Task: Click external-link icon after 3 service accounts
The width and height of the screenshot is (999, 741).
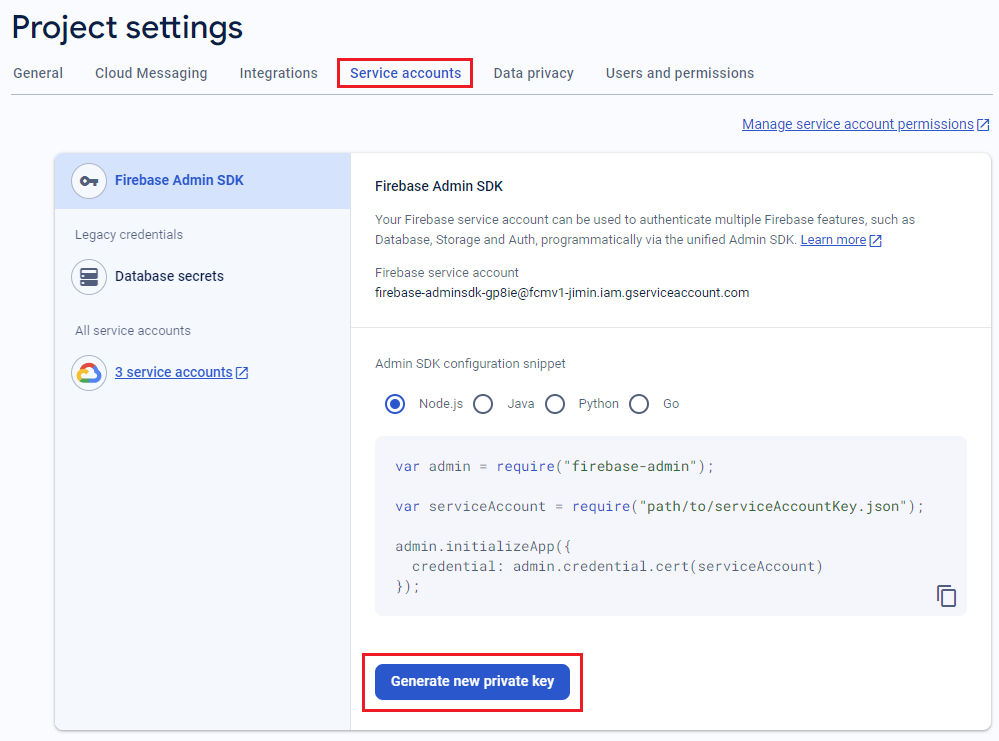Action: coord(242,373)
